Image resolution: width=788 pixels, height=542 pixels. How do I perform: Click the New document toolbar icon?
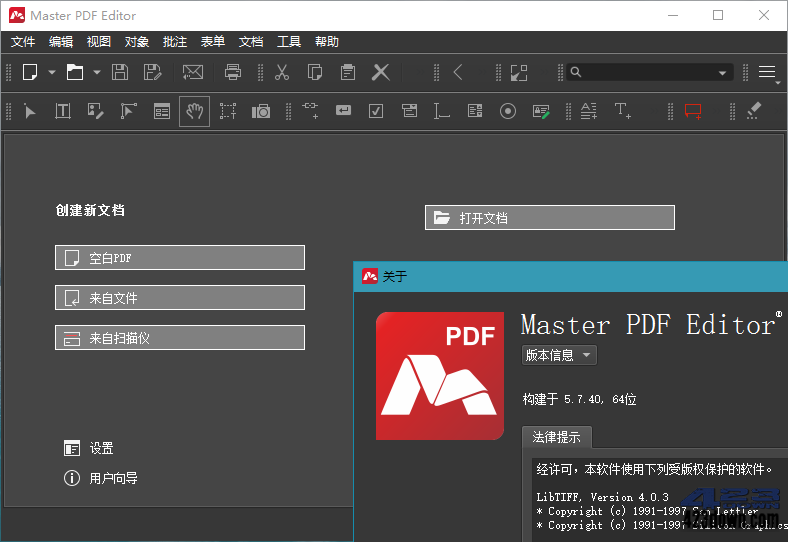click(x=30, y=72)
